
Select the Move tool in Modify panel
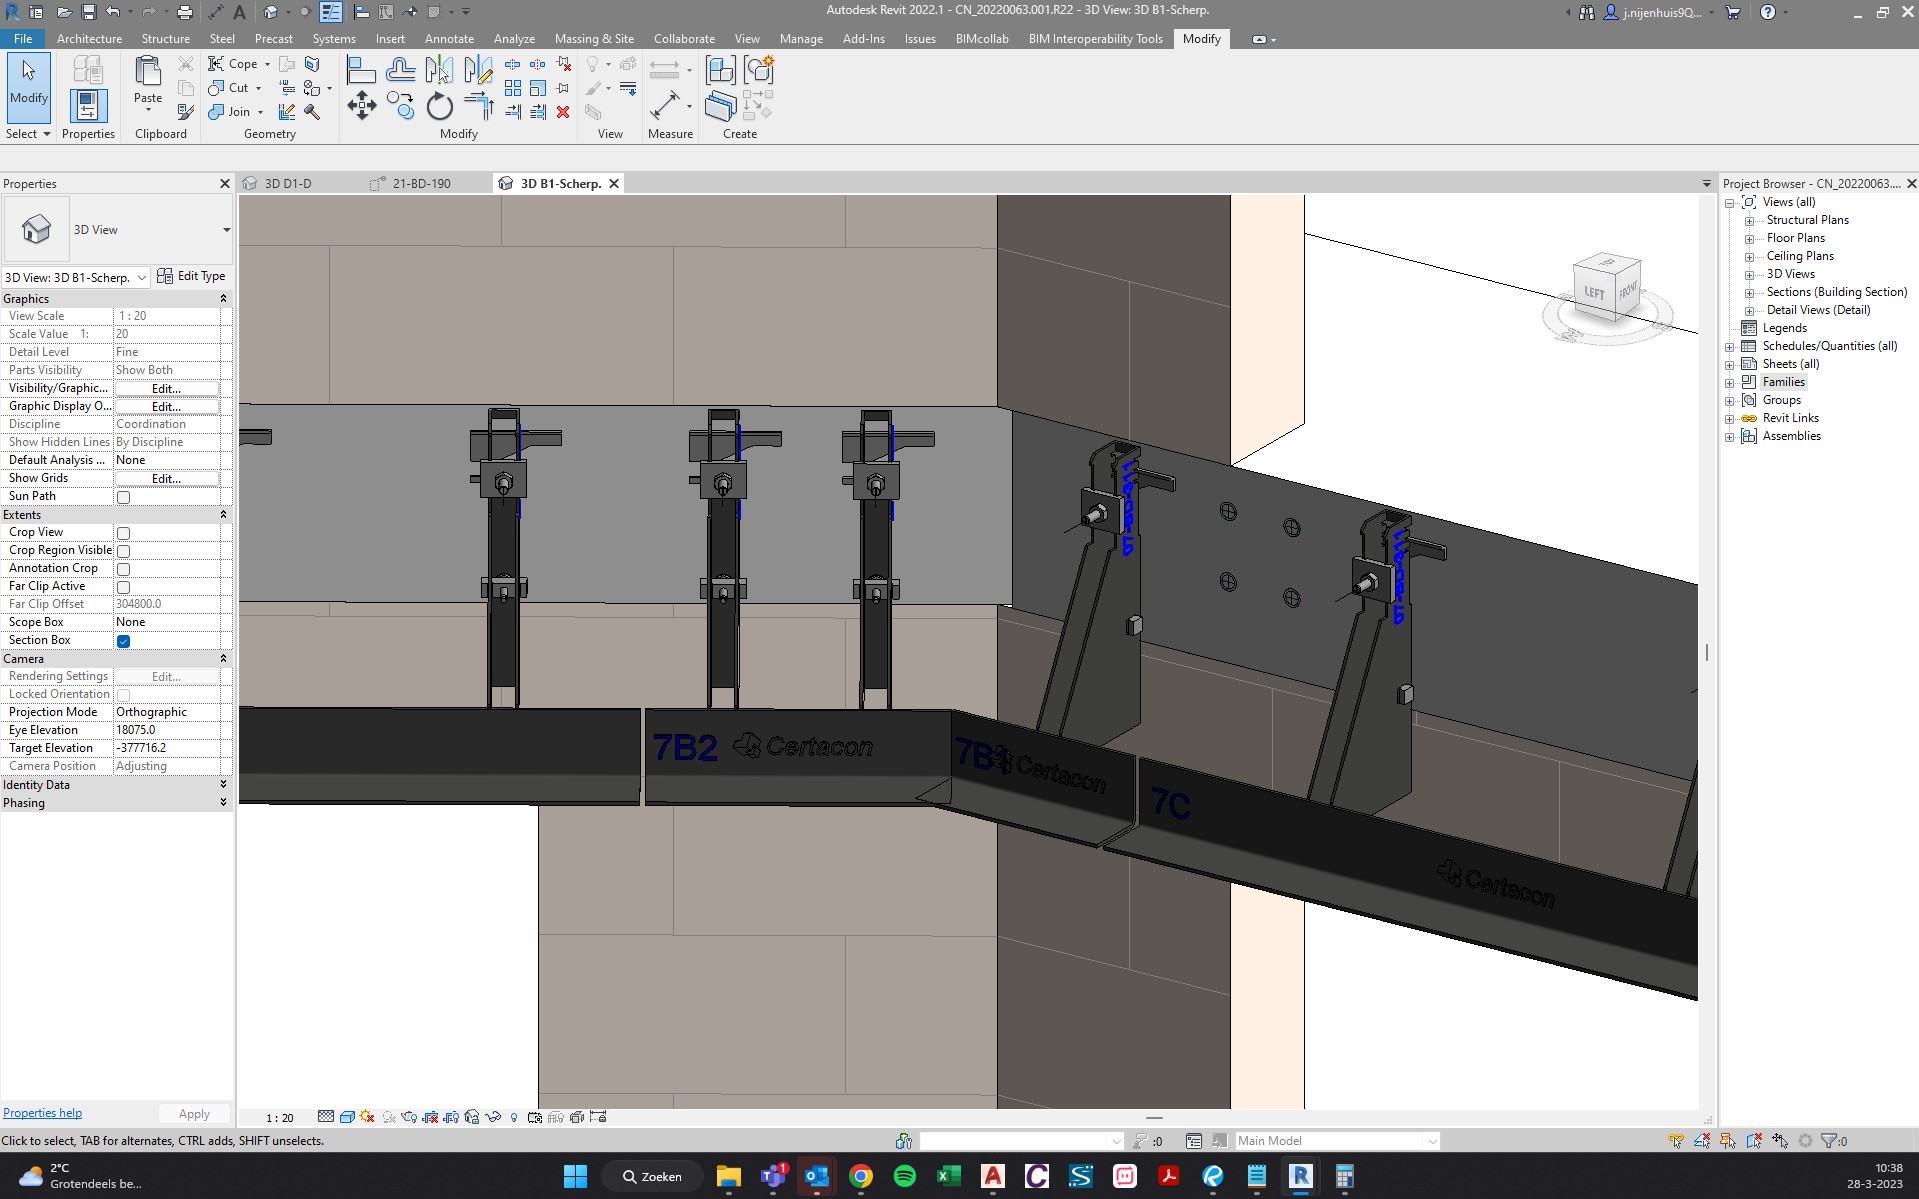point(361,105)
